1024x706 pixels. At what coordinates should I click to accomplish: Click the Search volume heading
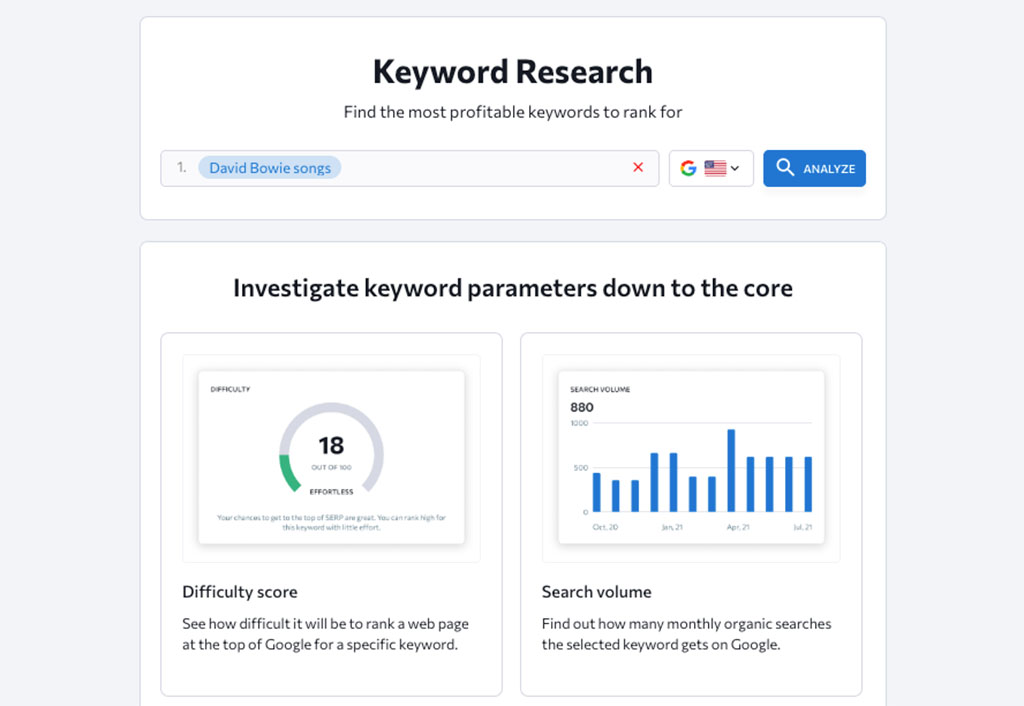click(596, 592)
